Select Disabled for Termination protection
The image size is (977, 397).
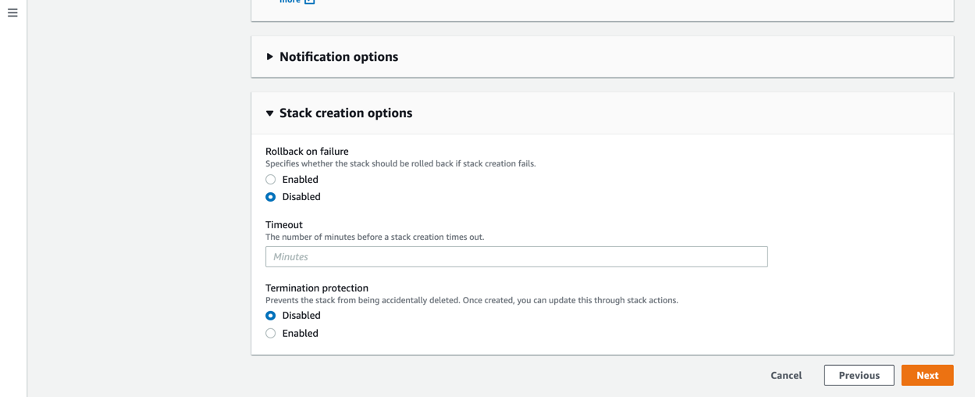[270, 315]
